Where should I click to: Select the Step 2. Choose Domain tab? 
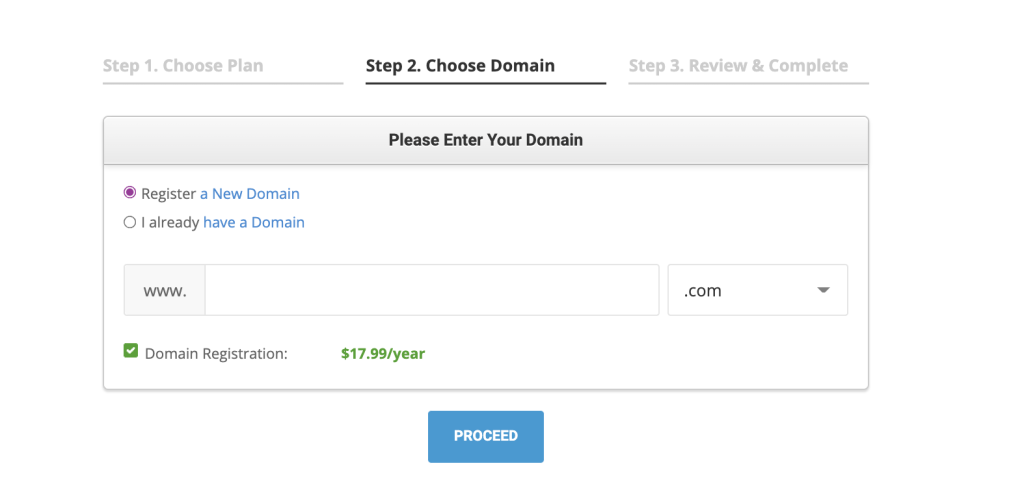point(460,66)
